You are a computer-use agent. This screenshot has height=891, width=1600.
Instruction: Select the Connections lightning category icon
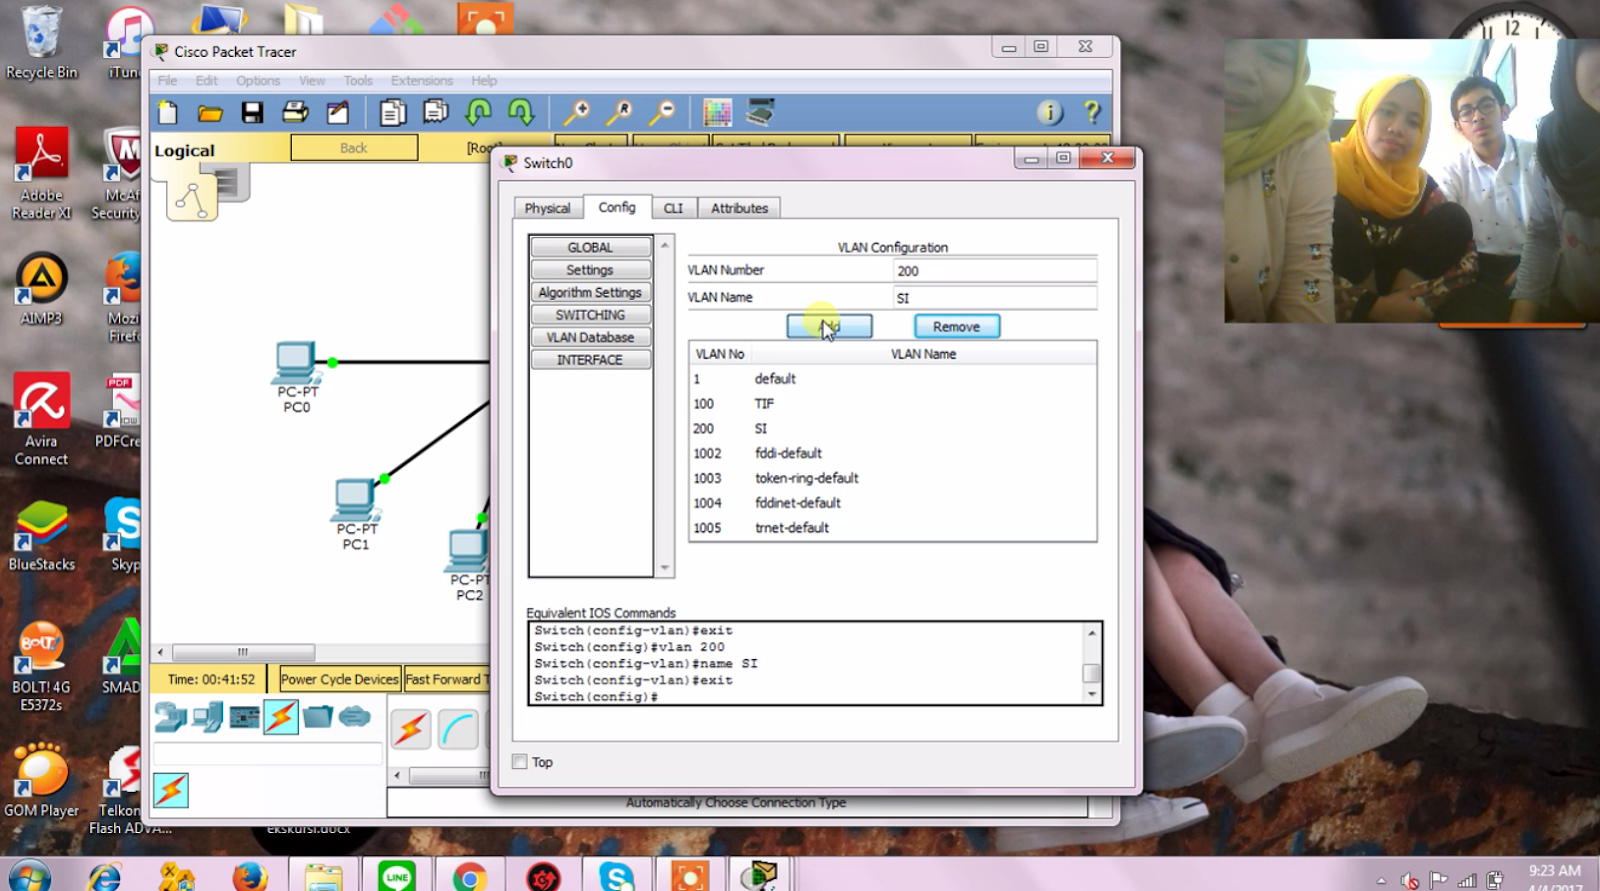click(x=281, y=717)
